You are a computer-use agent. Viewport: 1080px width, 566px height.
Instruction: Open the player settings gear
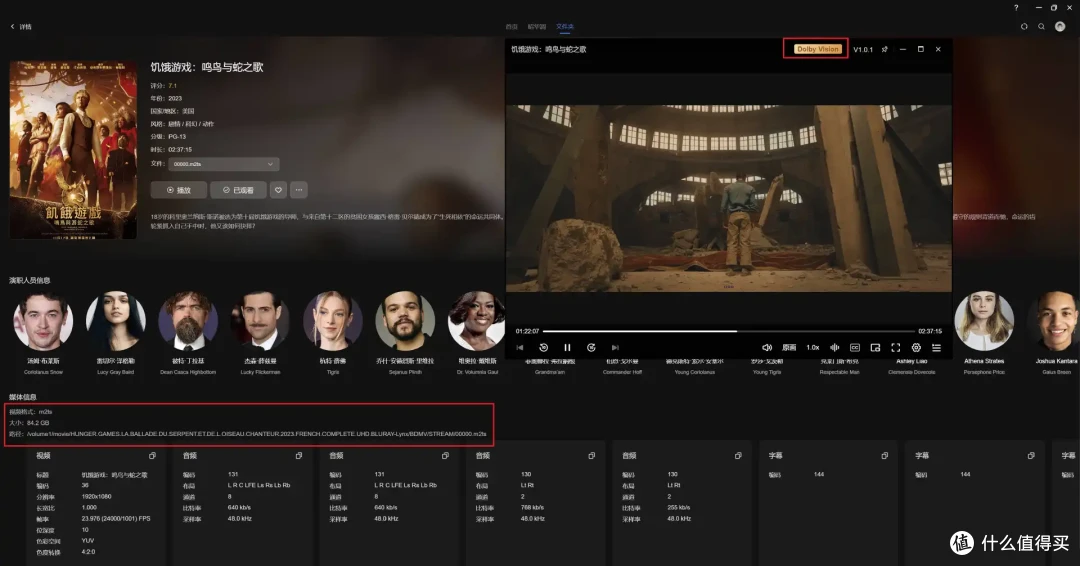point(916,348)
